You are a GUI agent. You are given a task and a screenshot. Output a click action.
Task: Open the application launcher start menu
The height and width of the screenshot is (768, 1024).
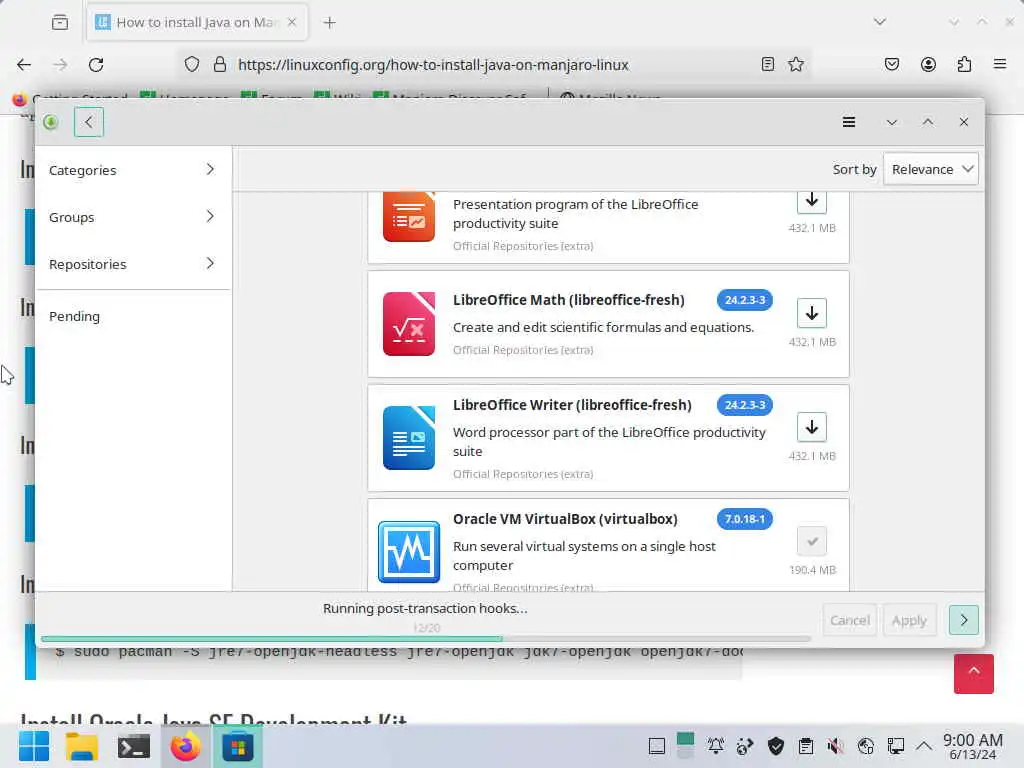[33, 746]
